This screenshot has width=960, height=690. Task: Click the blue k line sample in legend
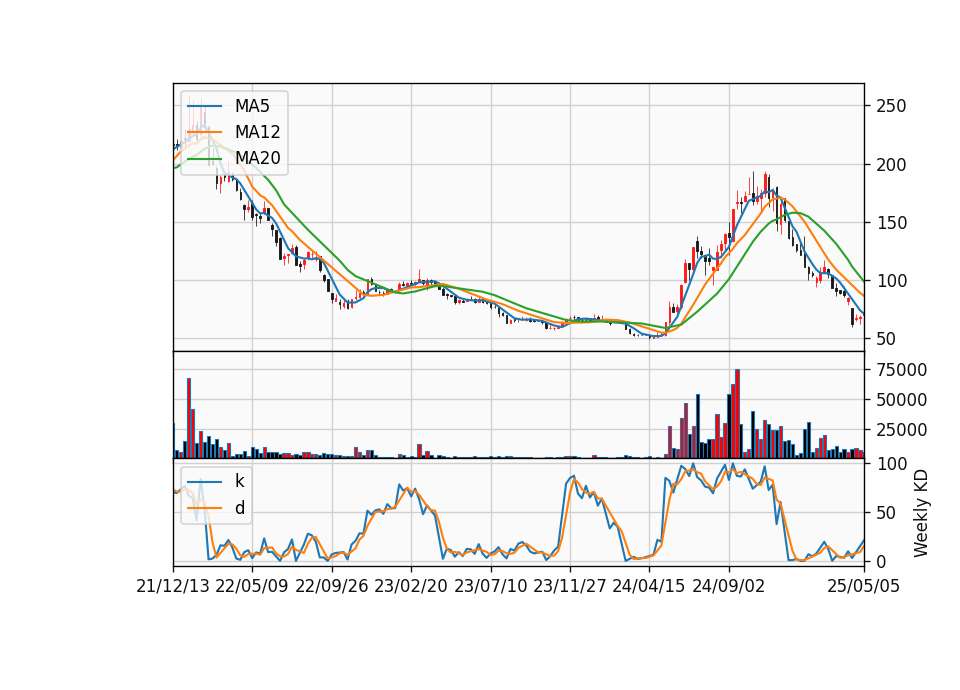(x=204, y=482)
